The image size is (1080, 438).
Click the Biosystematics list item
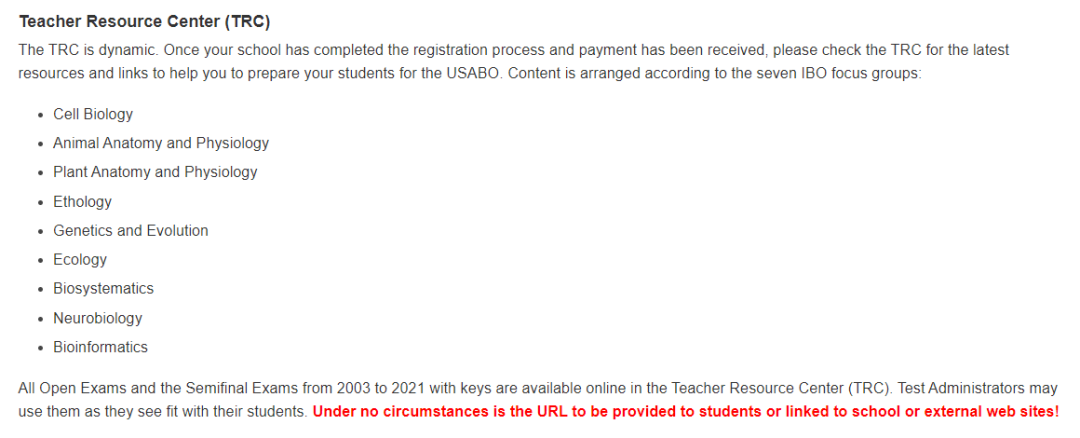tap(103, 289)
